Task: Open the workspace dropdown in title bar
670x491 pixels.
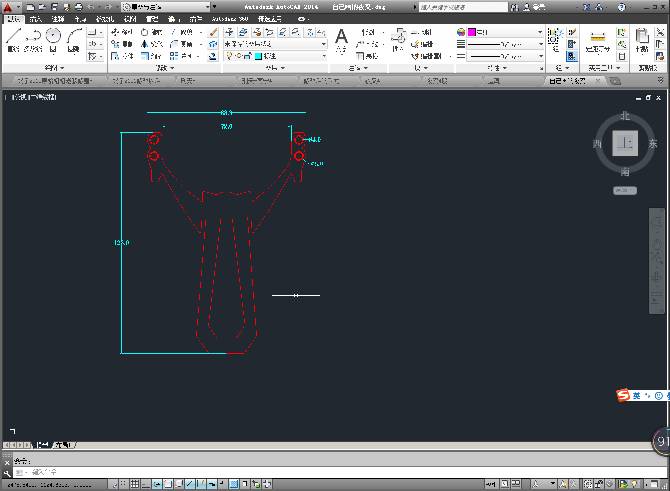Action: pyautogui.click(x=166, y=7)
